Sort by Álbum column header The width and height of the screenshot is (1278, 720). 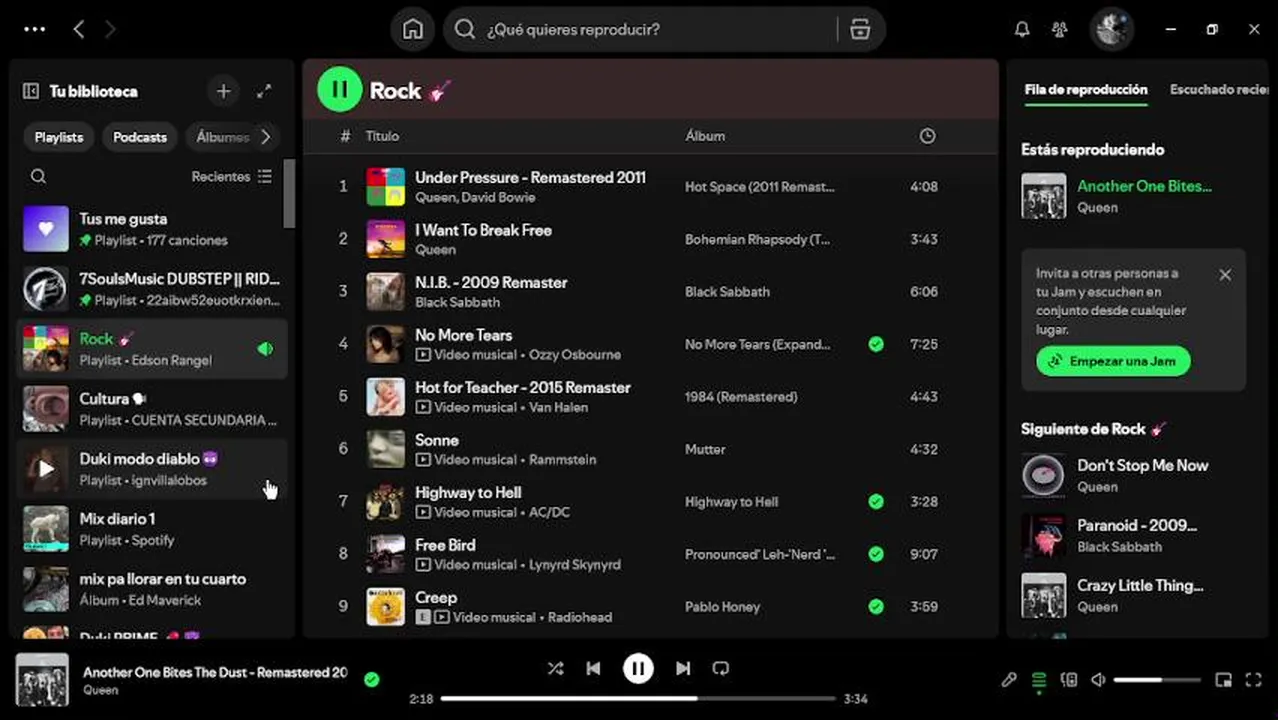click(705, 136)
